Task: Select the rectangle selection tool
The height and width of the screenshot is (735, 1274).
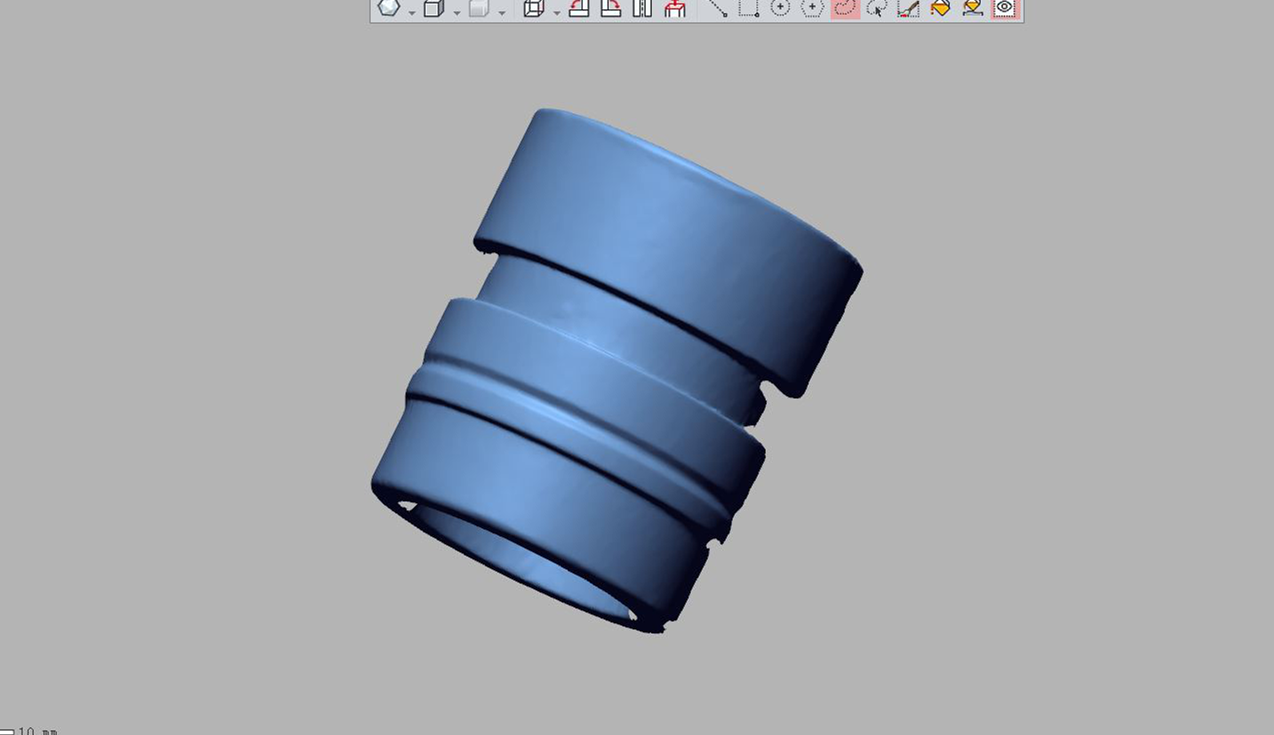Action: pyautogui.click(x=748, y=8)
